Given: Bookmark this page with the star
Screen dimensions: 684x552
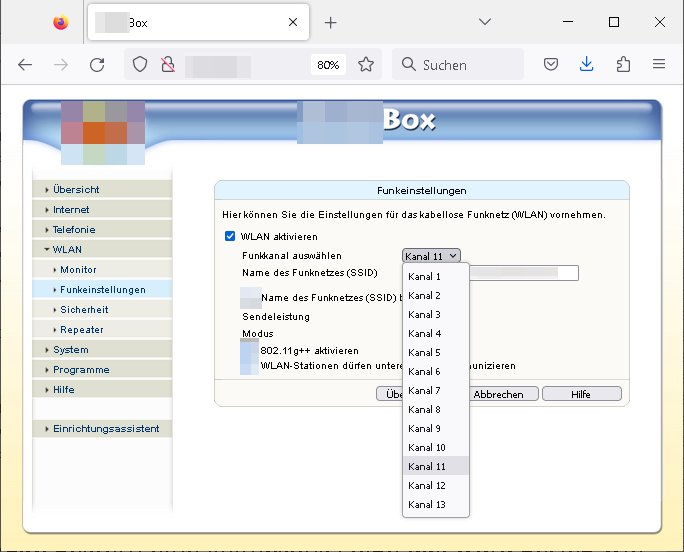Looking at the screenshot, I should pos(366,65).
